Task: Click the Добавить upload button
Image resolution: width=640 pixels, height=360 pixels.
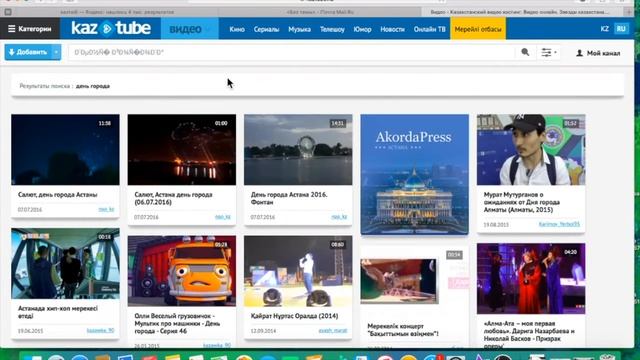Action: tap(28, 52)
